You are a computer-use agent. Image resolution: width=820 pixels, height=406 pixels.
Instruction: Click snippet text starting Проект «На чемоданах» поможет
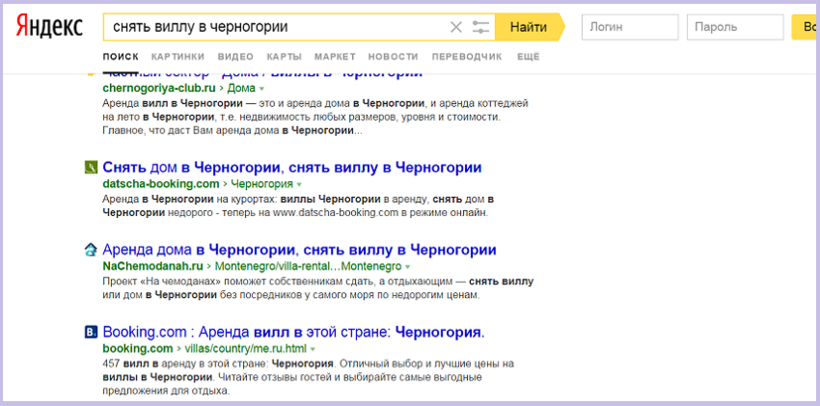pos(318,288)
